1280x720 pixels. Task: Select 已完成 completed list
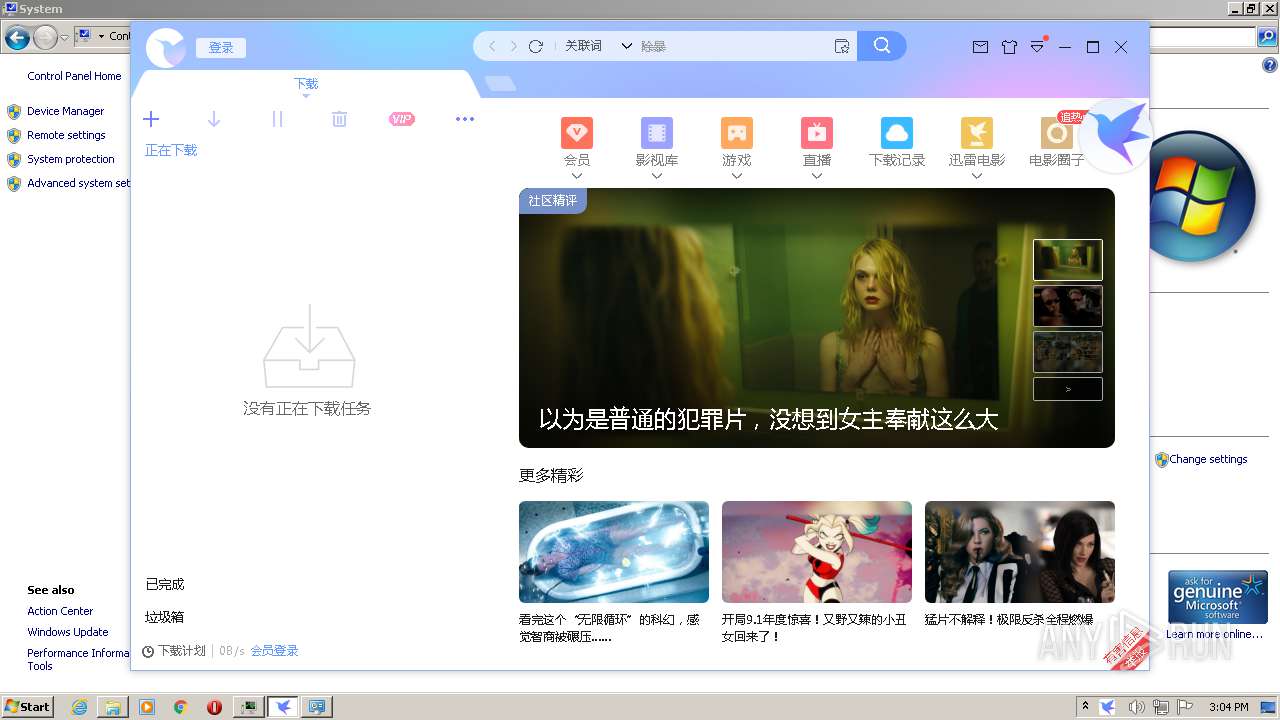(x=165, y=584)
